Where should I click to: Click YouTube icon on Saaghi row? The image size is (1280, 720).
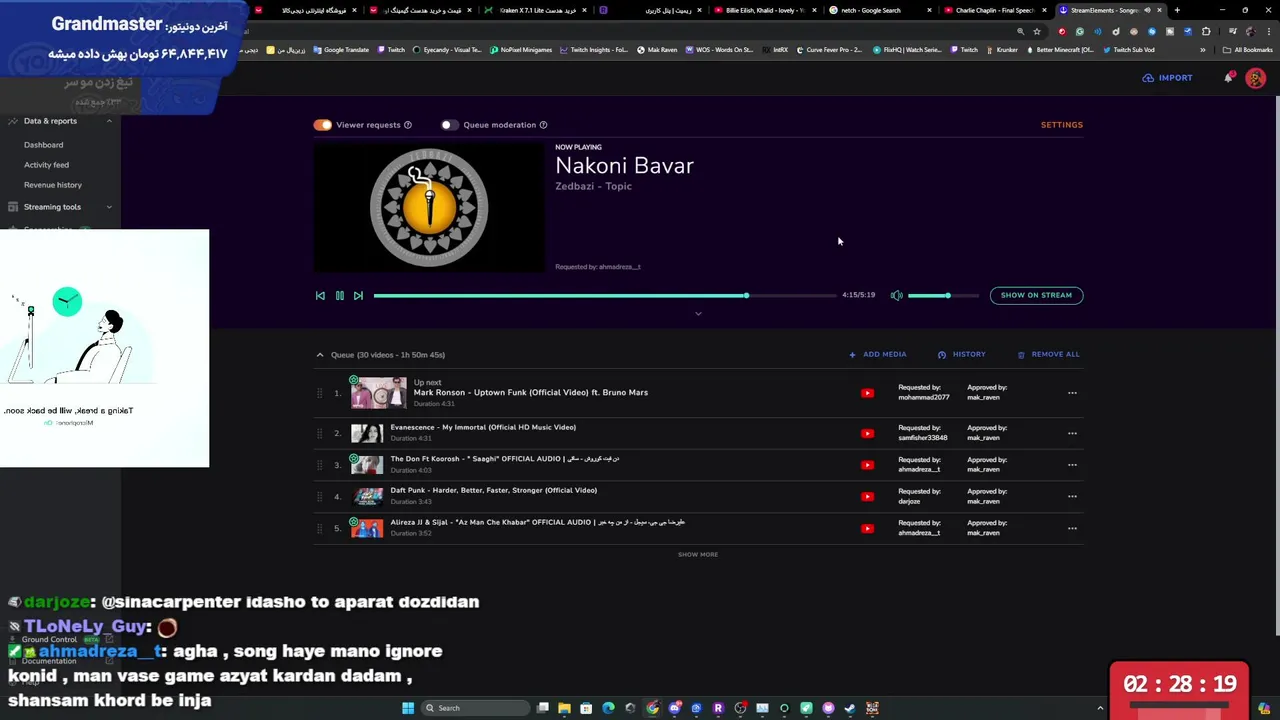click(x=867, y=464)
